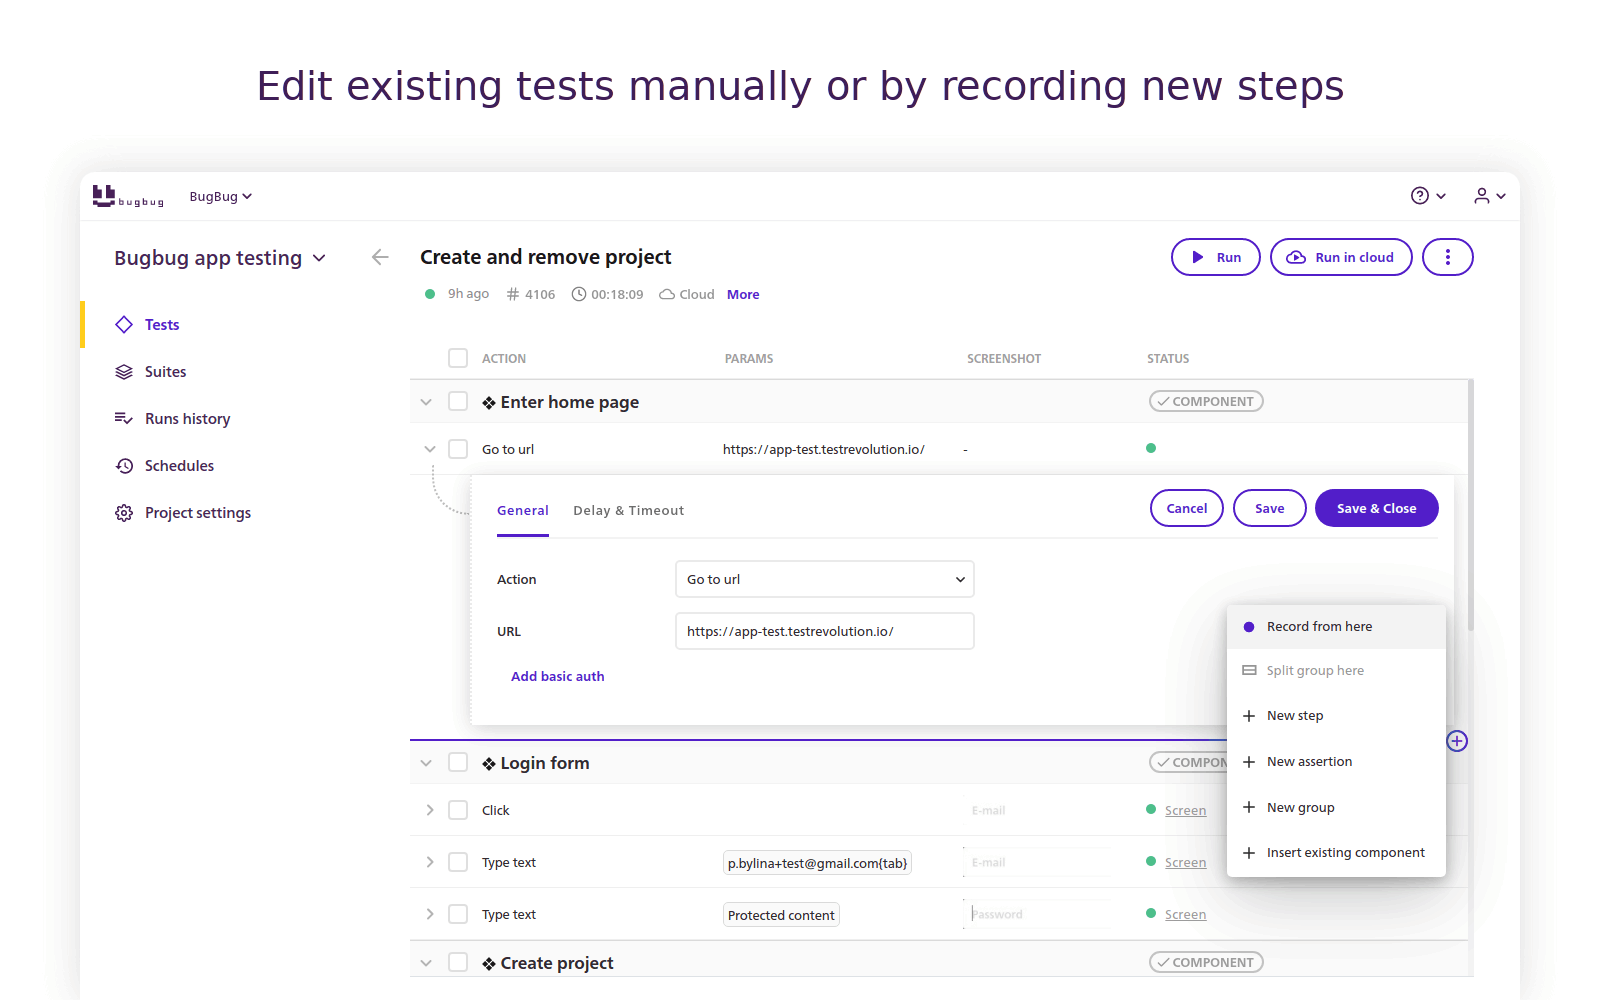Open the Action dropdown showing Go to url
This screenshot has width=1600, height=1000.
coord(823,579)
